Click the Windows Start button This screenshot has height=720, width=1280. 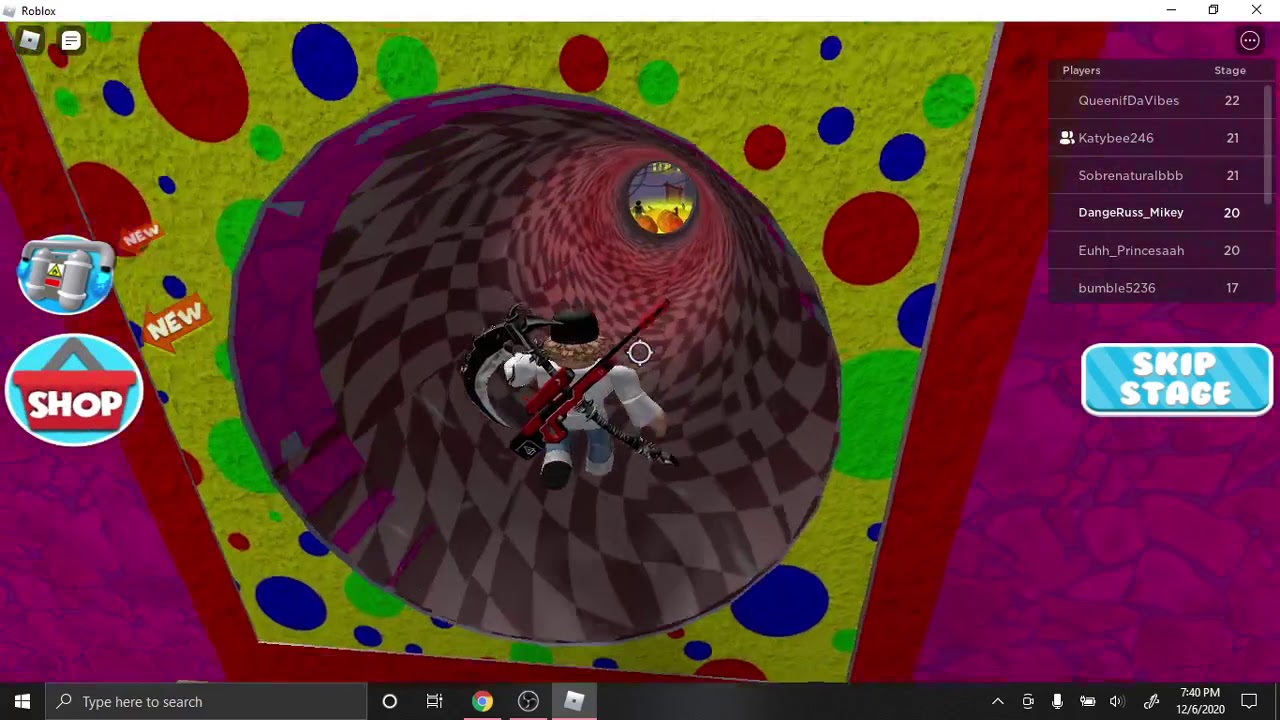[23, 701]
